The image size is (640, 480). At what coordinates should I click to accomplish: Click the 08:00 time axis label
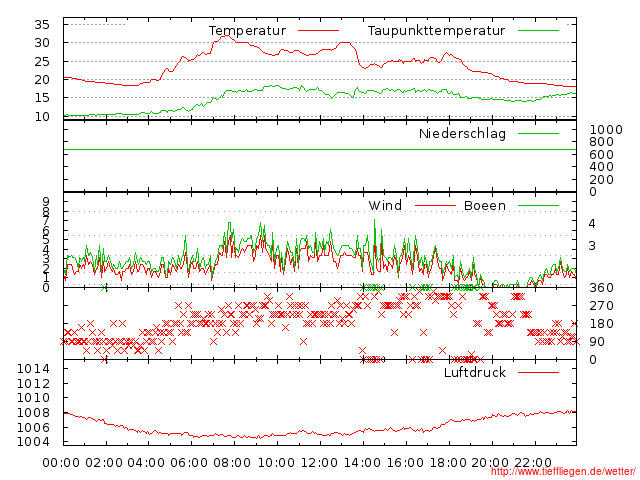coord(232,463)
